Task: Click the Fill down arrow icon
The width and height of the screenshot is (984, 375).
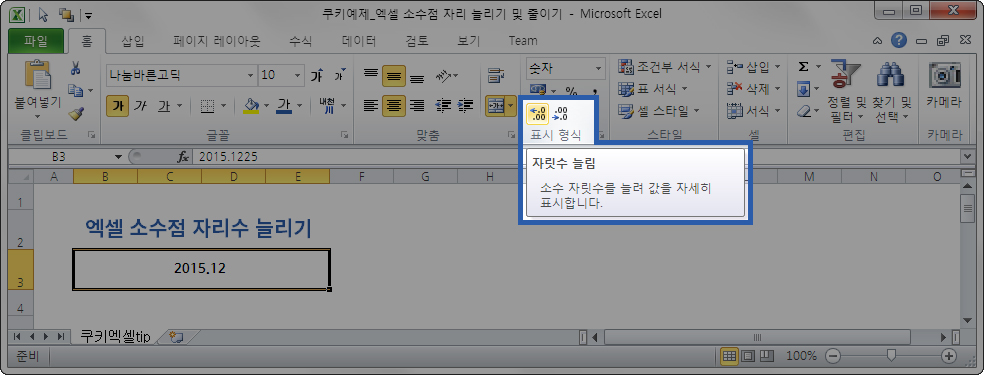Action: pyautogui.click(x=803, y=90)
